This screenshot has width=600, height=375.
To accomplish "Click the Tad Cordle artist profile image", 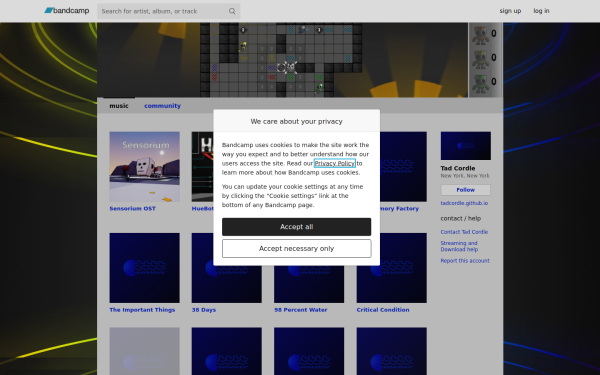I will pyautogui.click(x=466, y=146).
